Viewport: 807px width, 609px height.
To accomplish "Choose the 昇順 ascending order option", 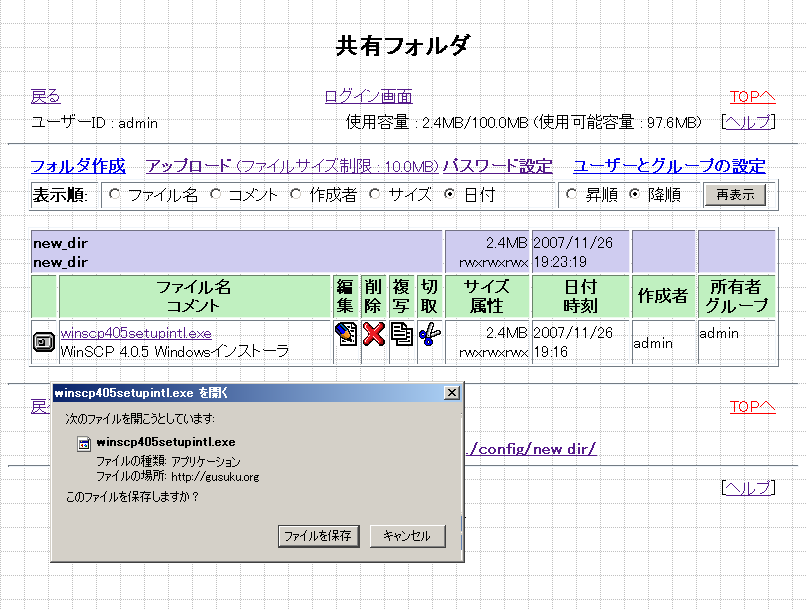I will pyautogui.click(x=572, y=195).
